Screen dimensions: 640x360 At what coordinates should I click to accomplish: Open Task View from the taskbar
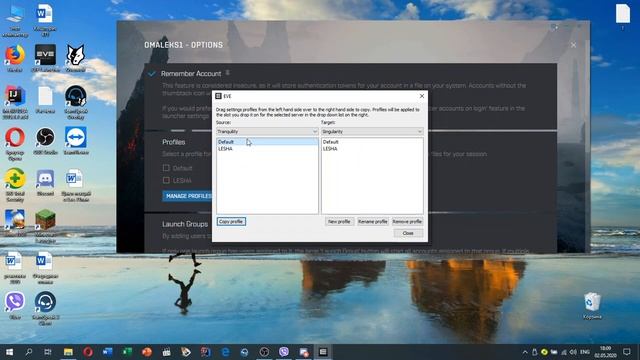[48, 352]
